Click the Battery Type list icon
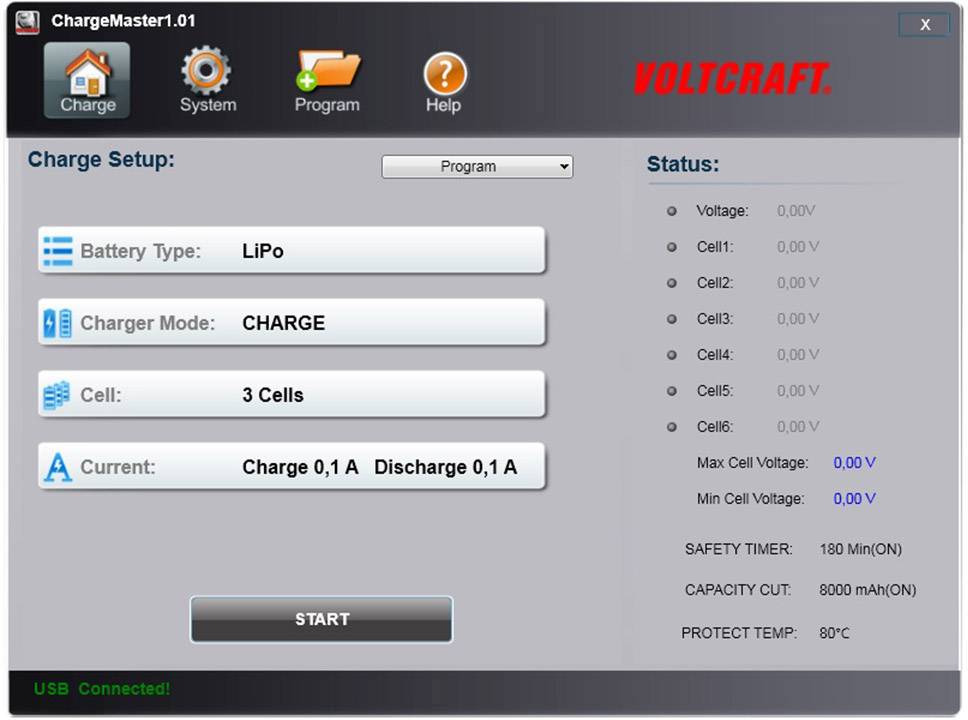The height and width of the screenshot is (720, 968). (57, 251)
